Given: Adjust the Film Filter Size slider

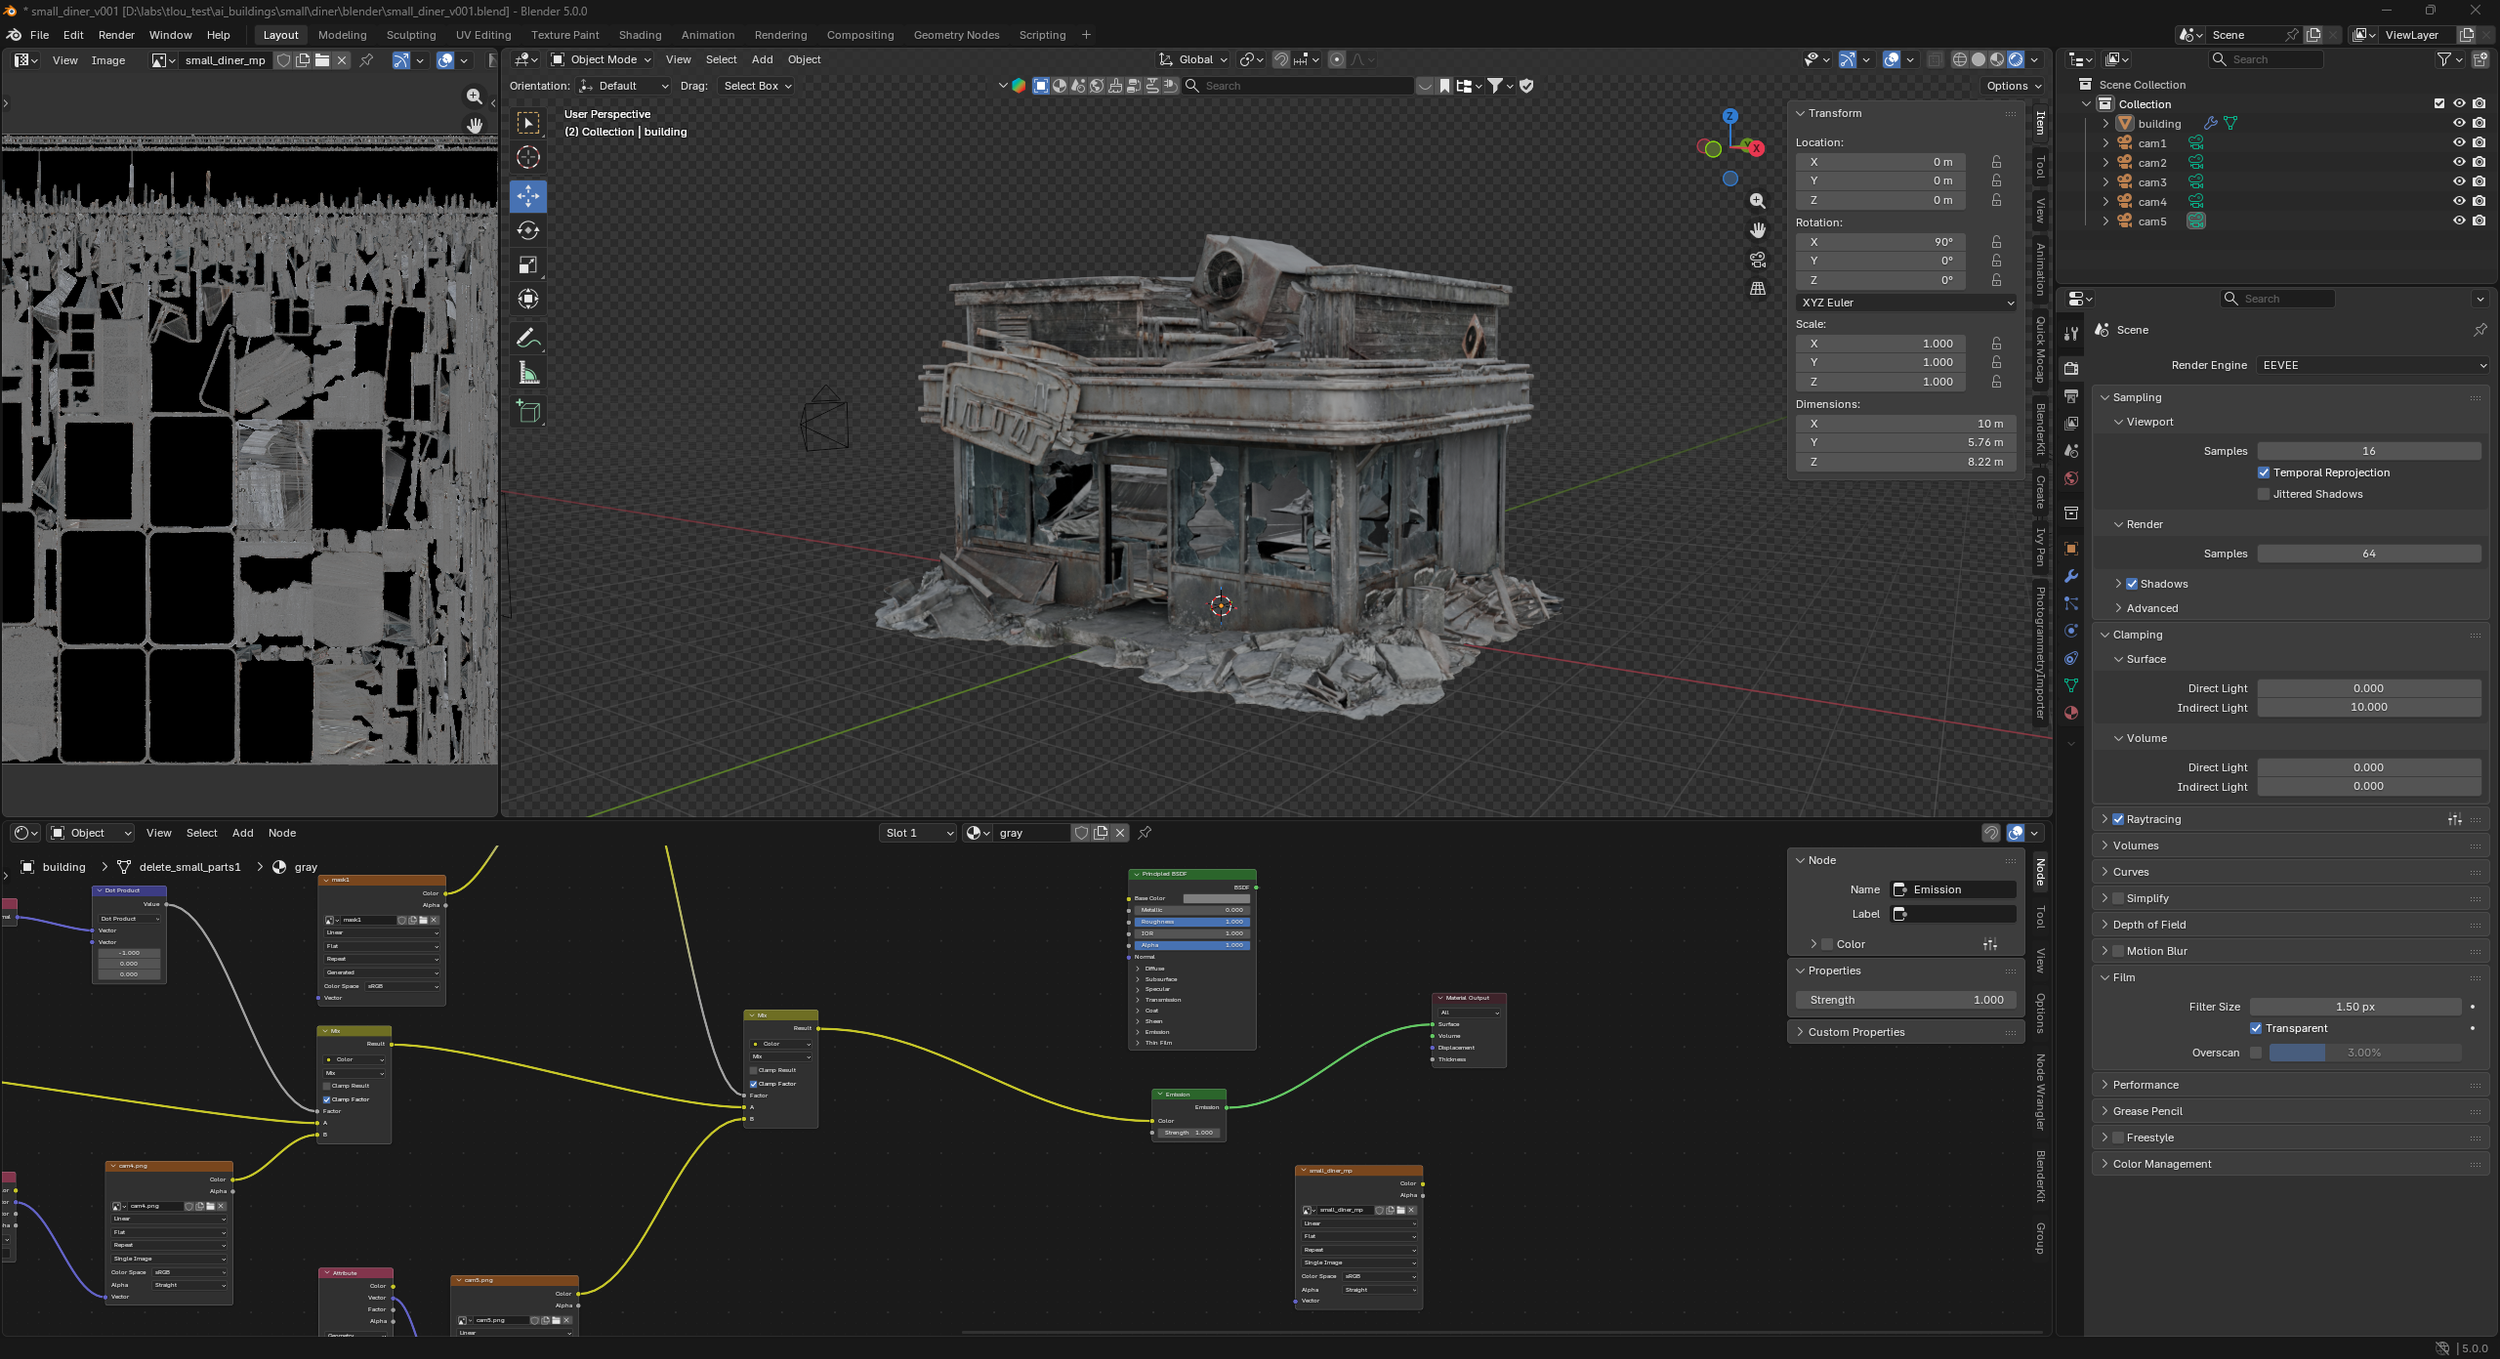Looking at the screenshot, I should [x=2355, y=1008].
